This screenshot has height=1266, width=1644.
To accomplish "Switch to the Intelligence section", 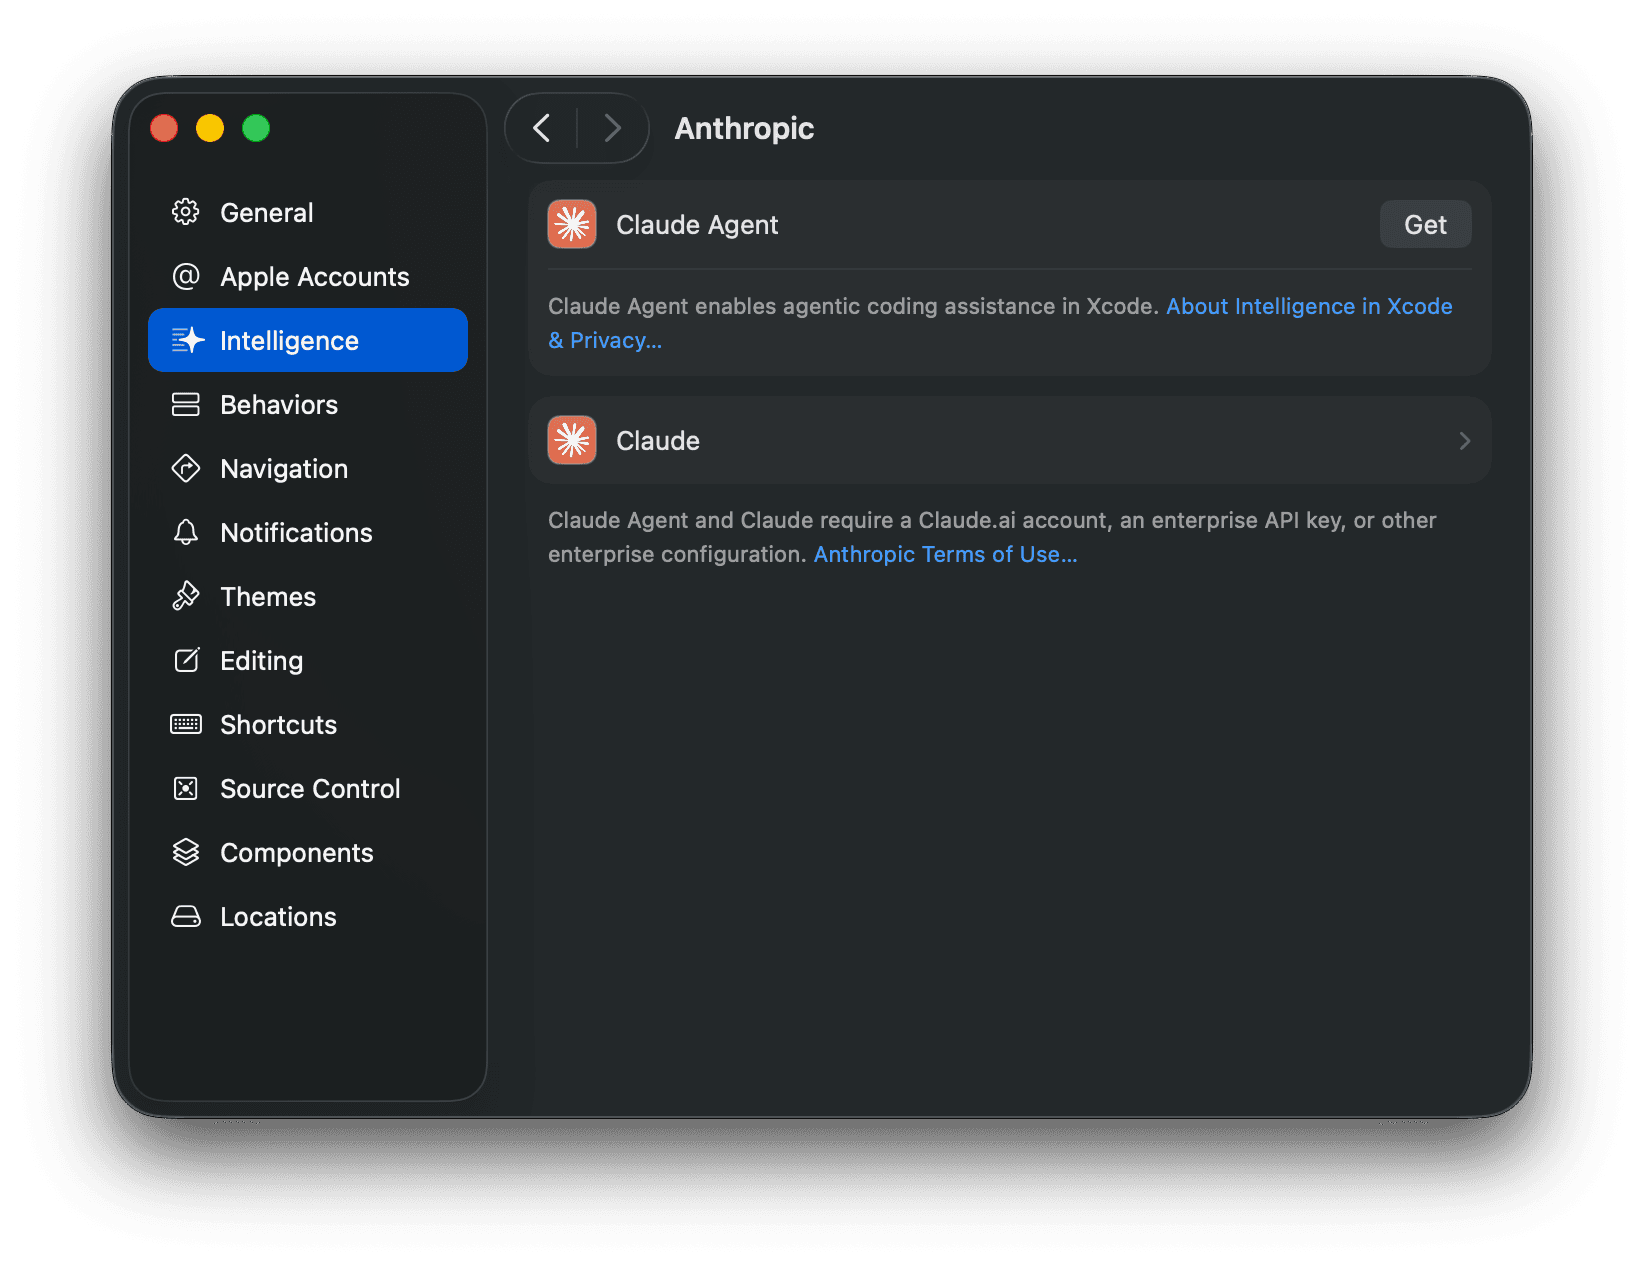I will coord(289,340).
